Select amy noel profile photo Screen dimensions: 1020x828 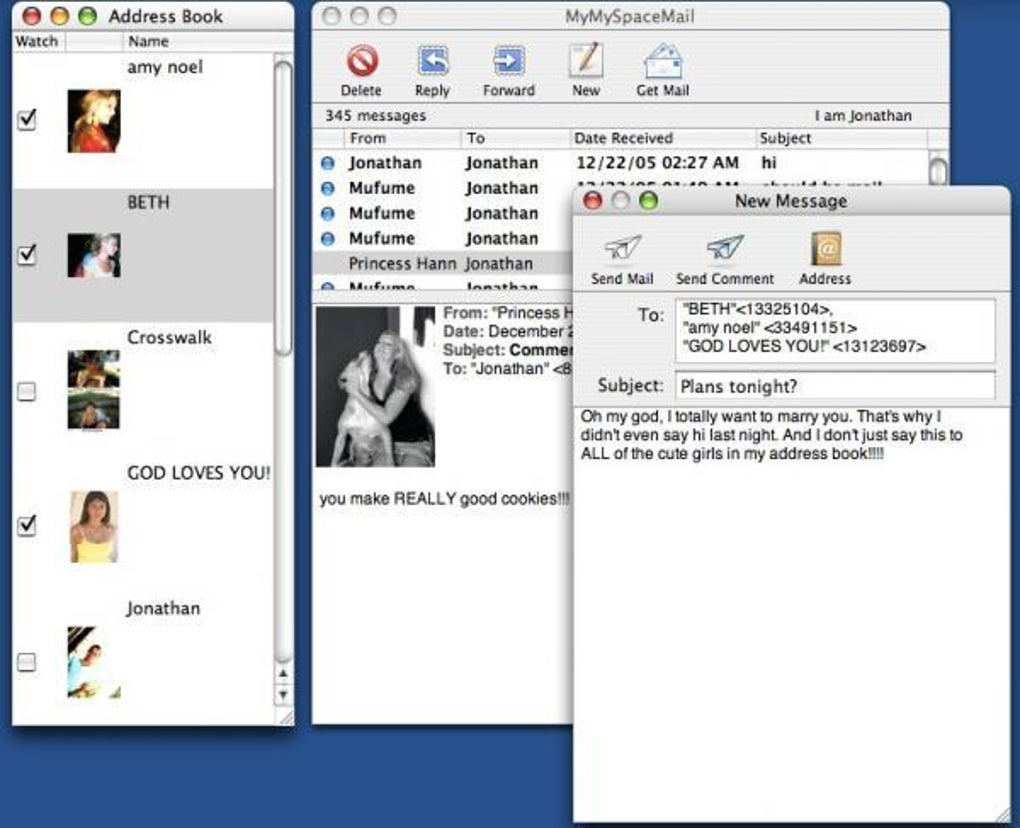tap(94, 121)
